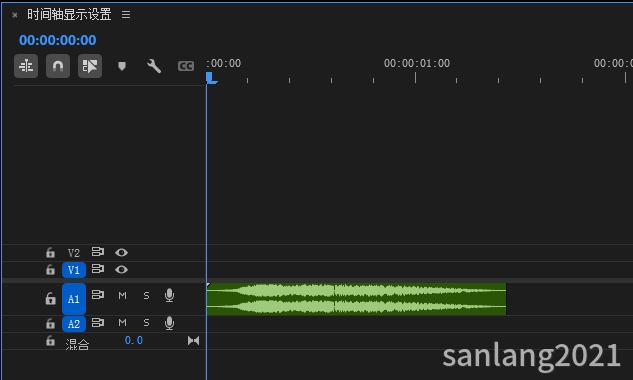Screen dimensions: 633x380
Task: Toggle insert sequences as nests button
Action: tap(26, 66)
